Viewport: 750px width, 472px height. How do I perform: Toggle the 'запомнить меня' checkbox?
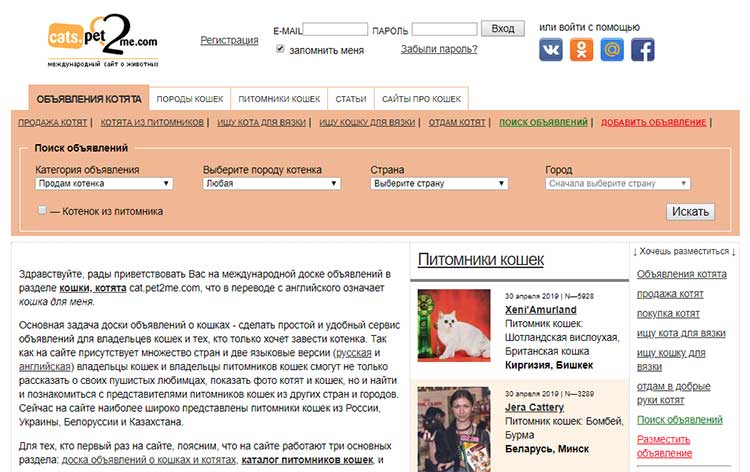[x=280, y=49]
